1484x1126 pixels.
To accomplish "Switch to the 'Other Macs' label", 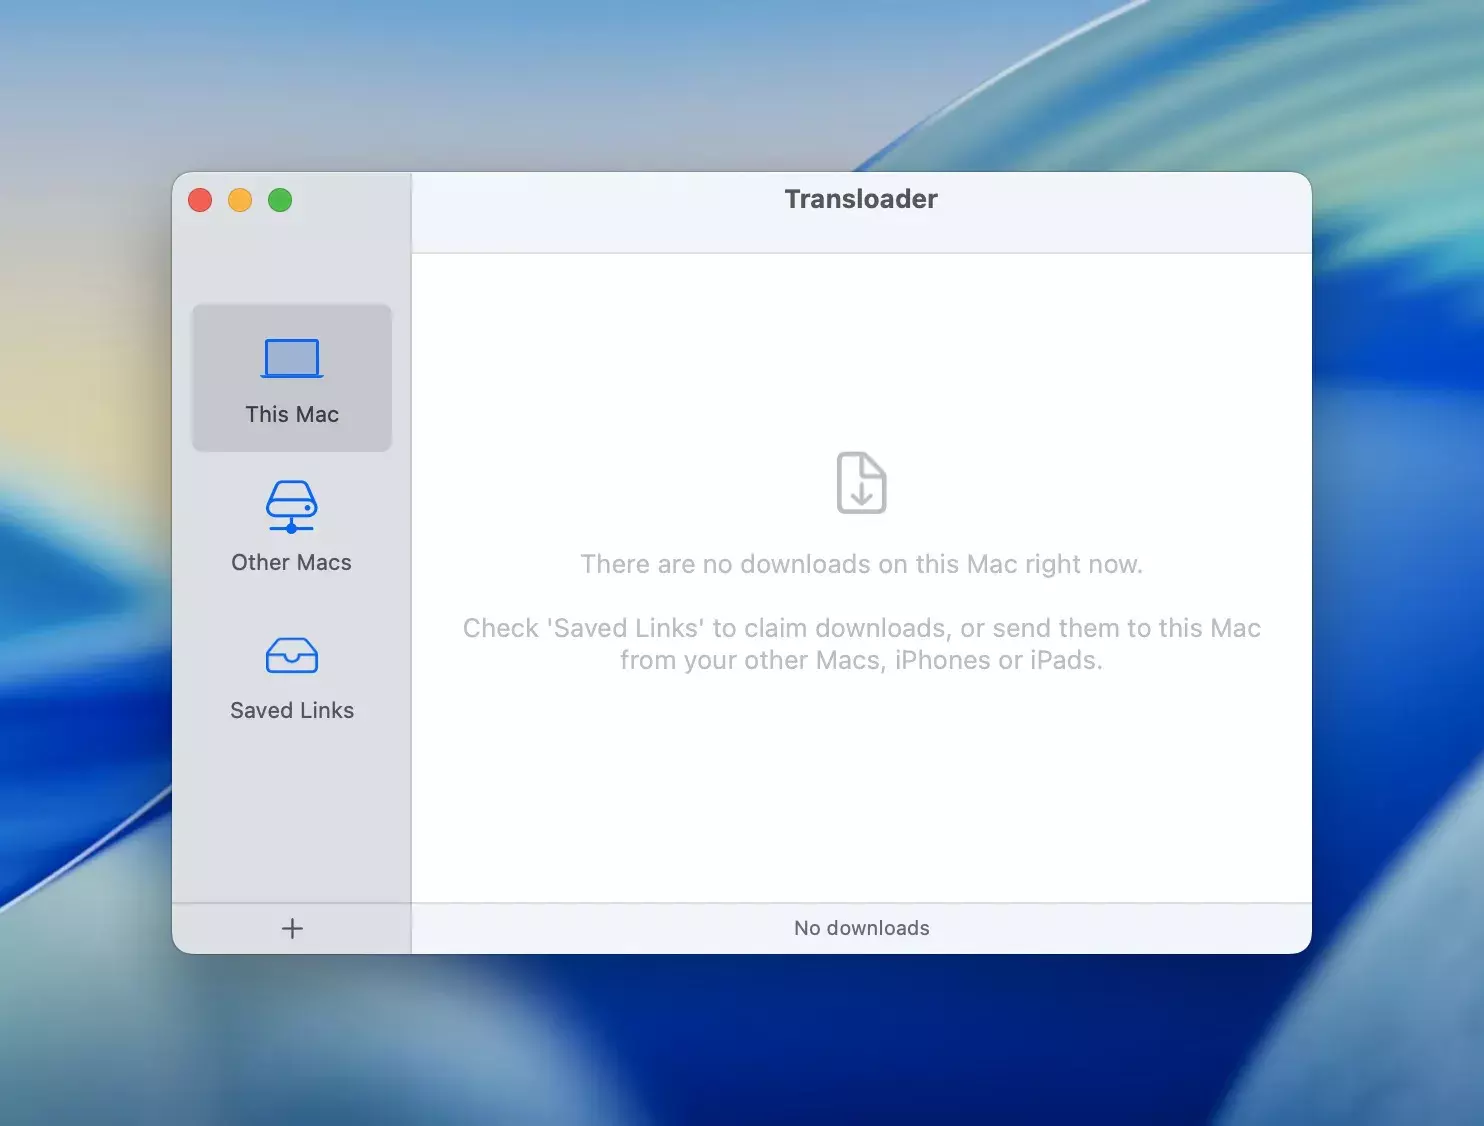I will [x=292, y=562].
